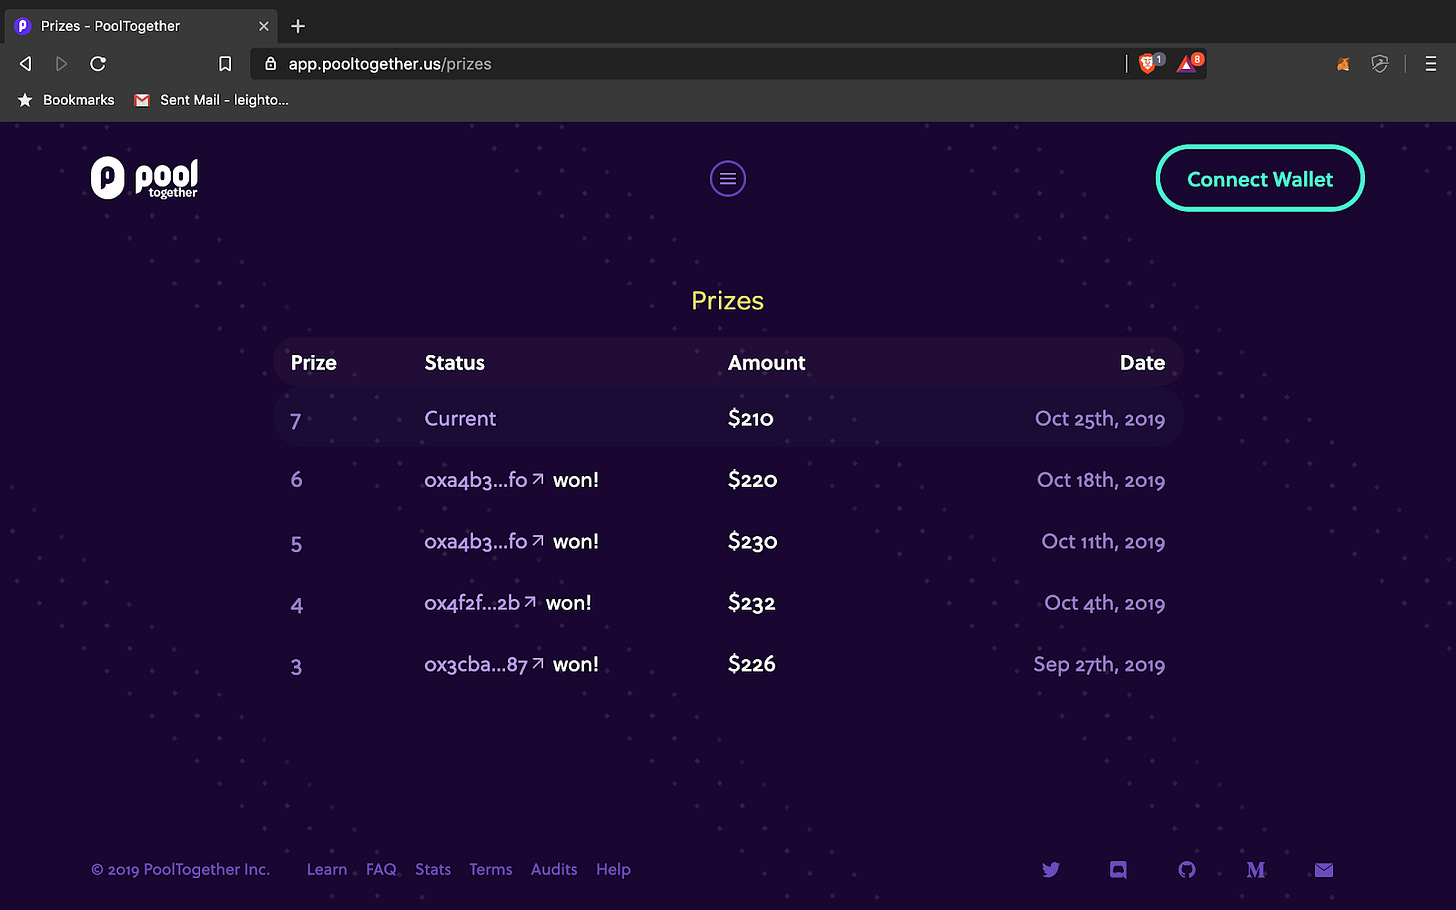The width and height of the screenshot is (1456, 910).
Task: Open the MetaMask fox extension icon
Action: point(1343,64)
